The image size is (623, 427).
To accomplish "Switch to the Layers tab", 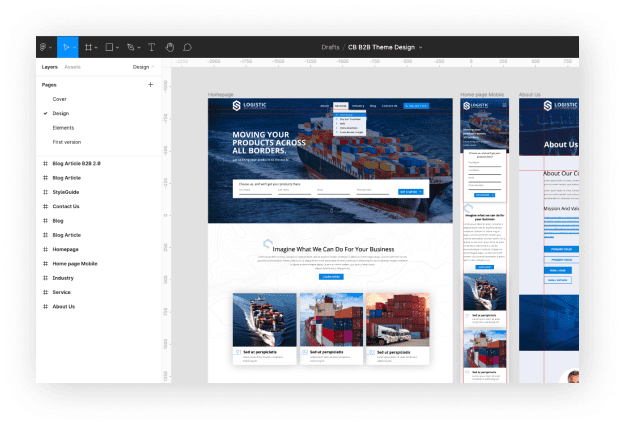I will (x=50, y=67).
